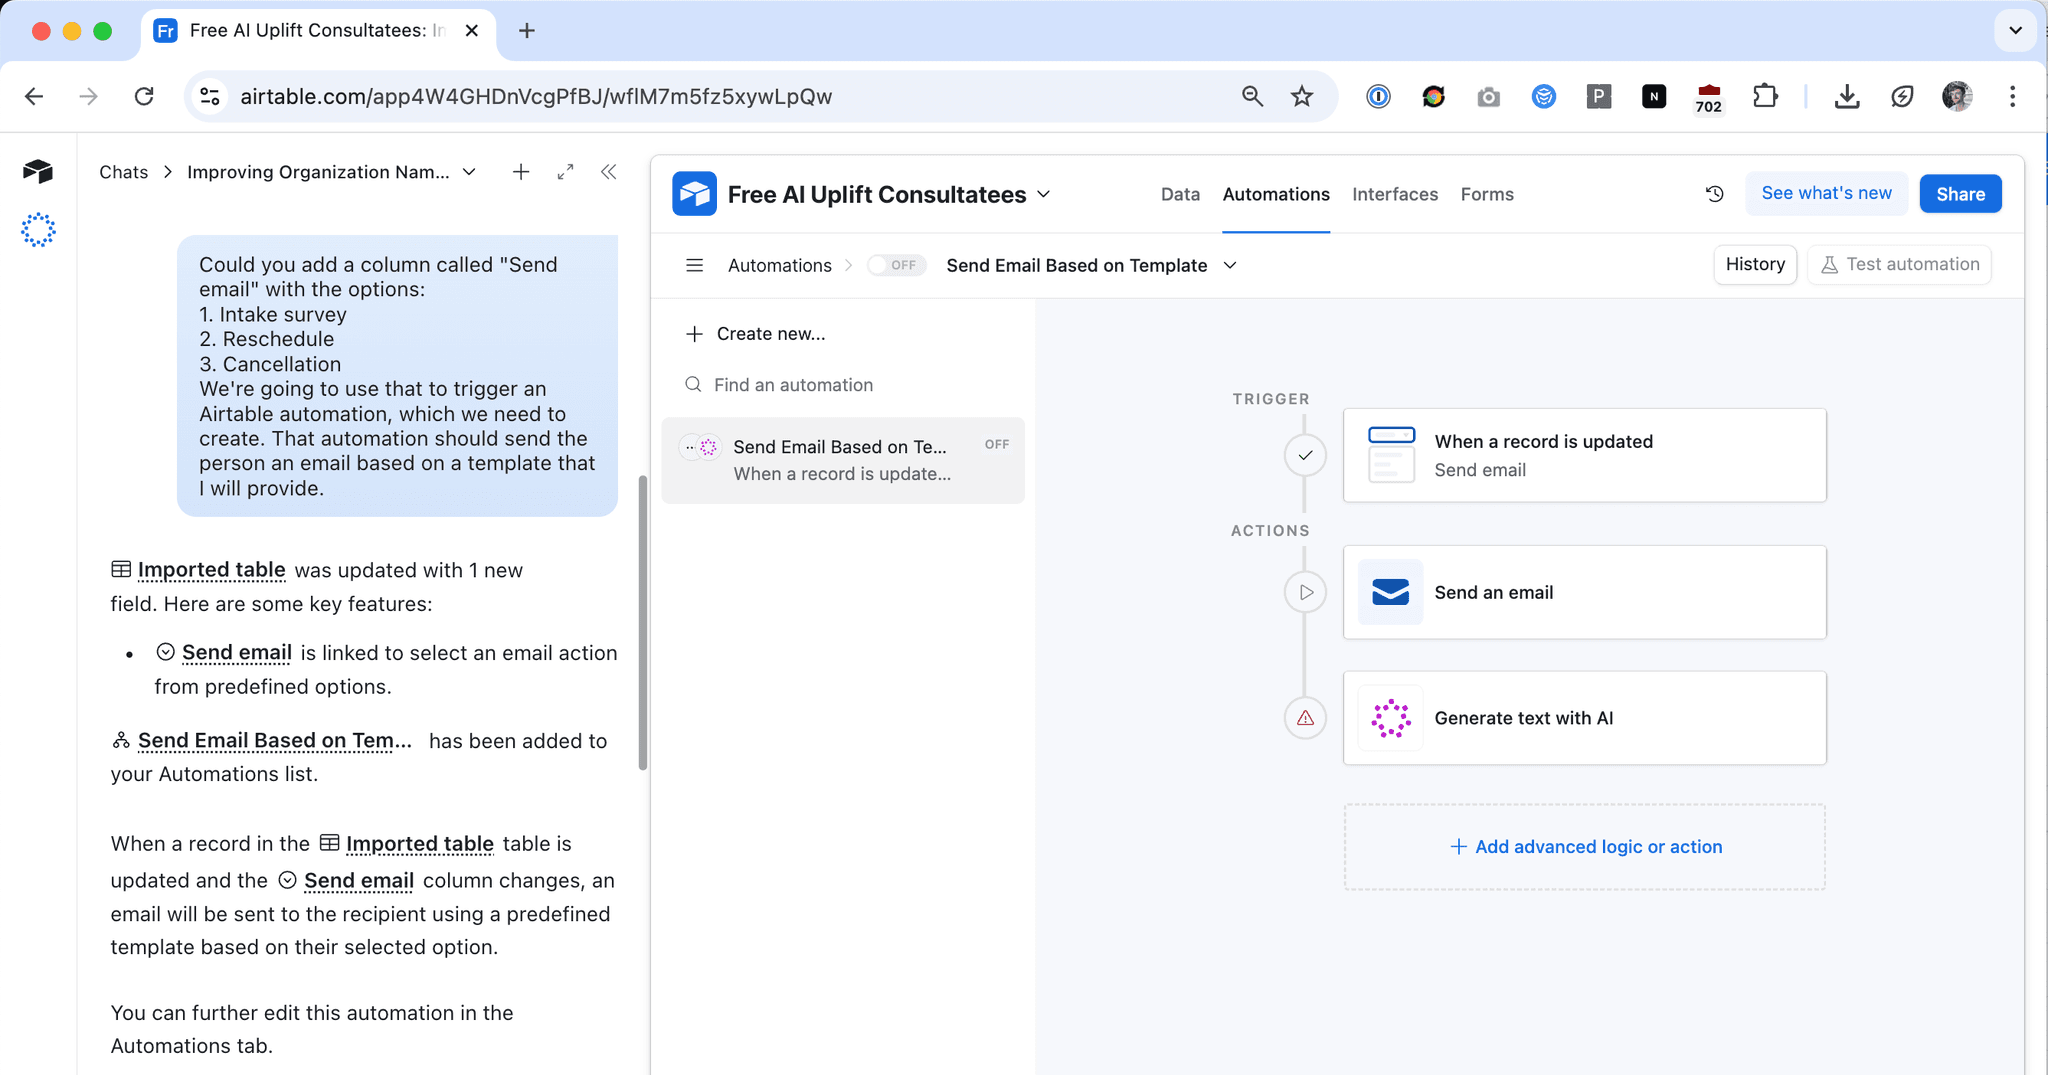Image resolution: width=2048 pixels, height=1075 pixels.
Task: Click the Share button
Action: coord(1960,194)
